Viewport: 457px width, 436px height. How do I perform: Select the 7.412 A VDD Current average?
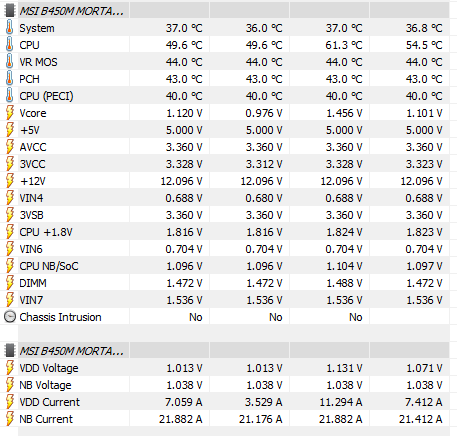(x=424, y=402)
